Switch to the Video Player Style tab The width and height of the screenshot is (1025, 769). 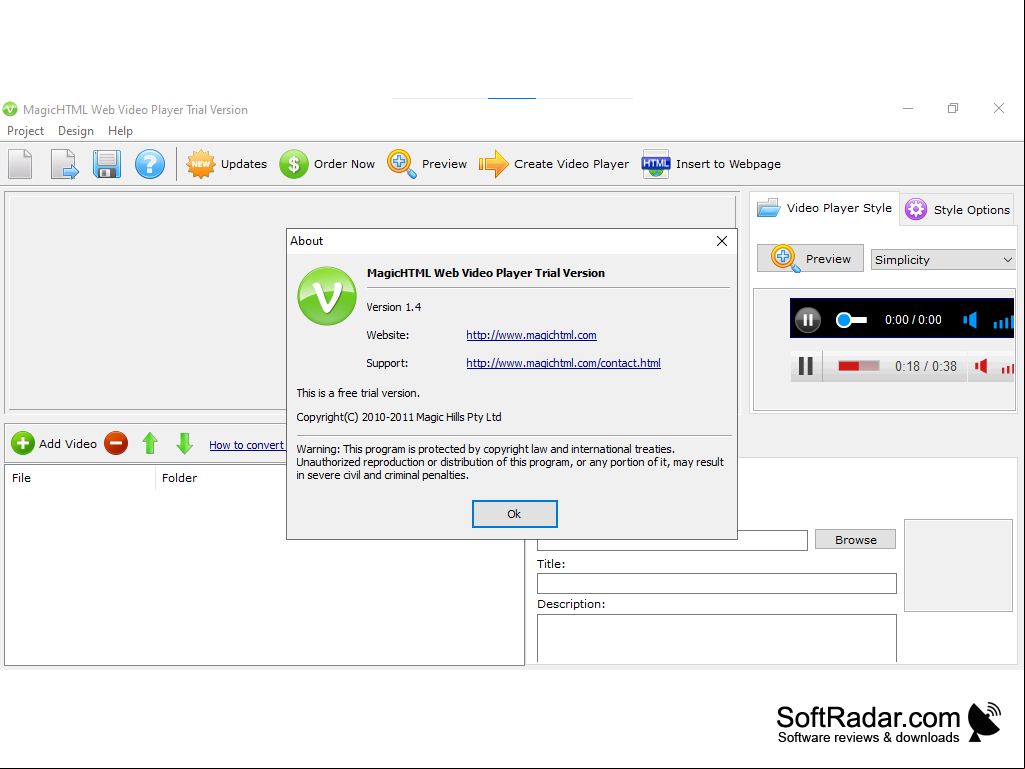point(825,208)
